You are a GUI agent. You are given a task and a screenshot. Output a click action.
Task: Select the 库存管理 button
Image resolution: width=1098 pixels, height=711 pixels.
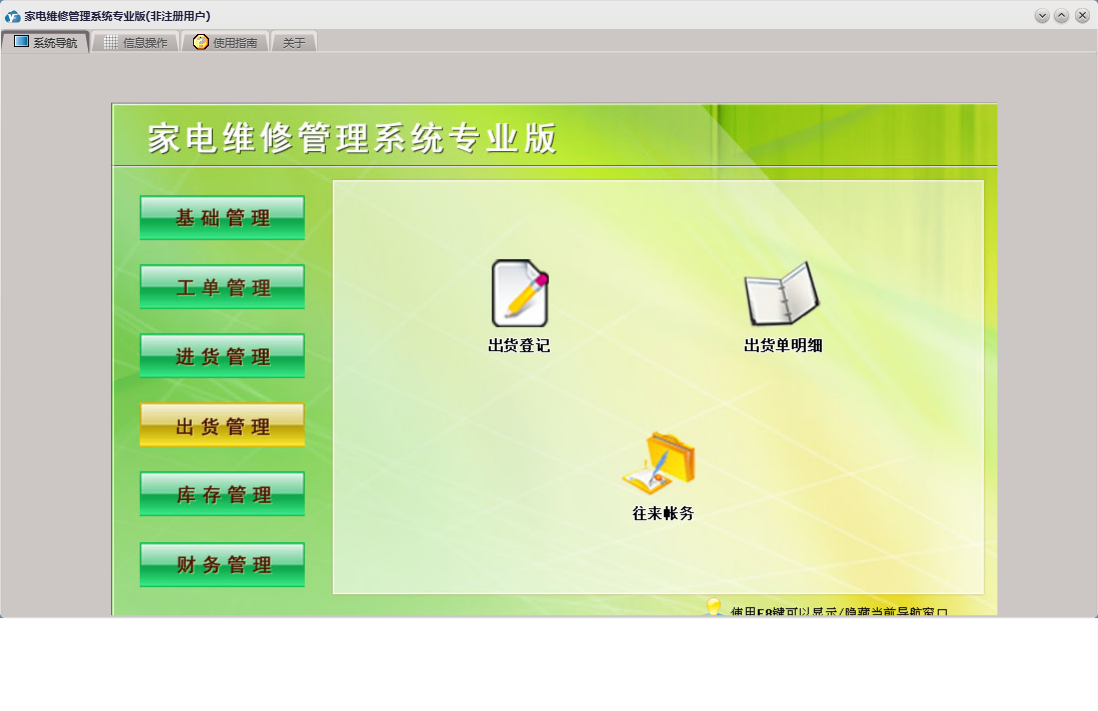click(x=223, y=495)
